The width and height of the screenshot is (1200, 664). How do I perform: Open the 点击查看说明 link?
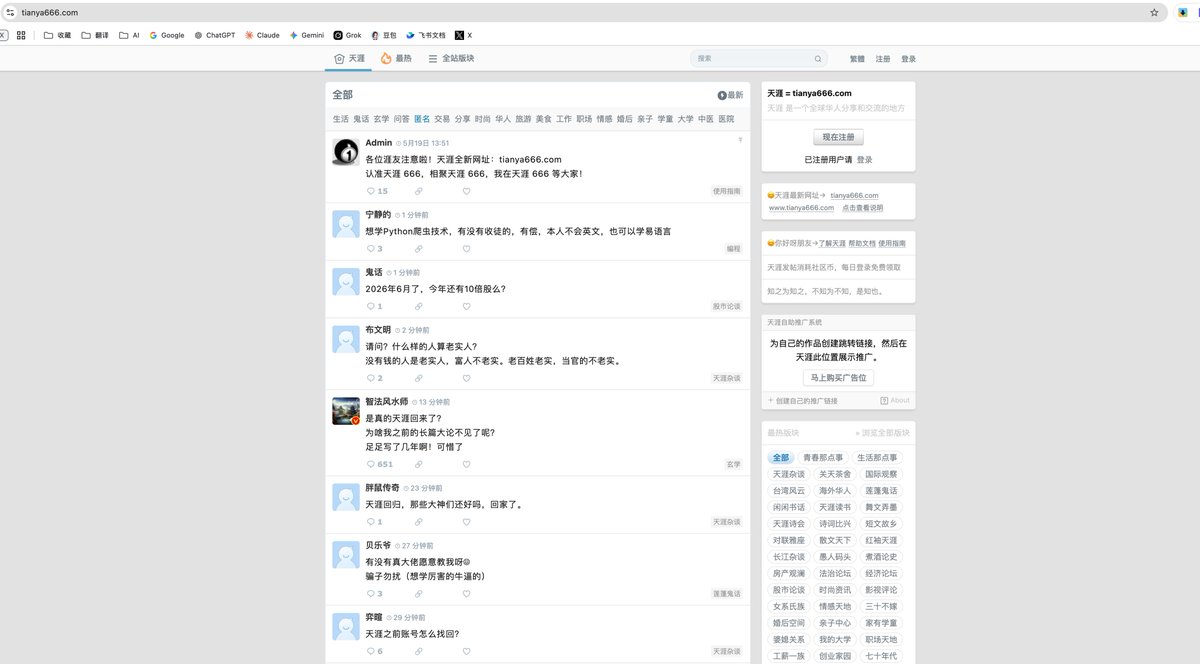(862, 208)
